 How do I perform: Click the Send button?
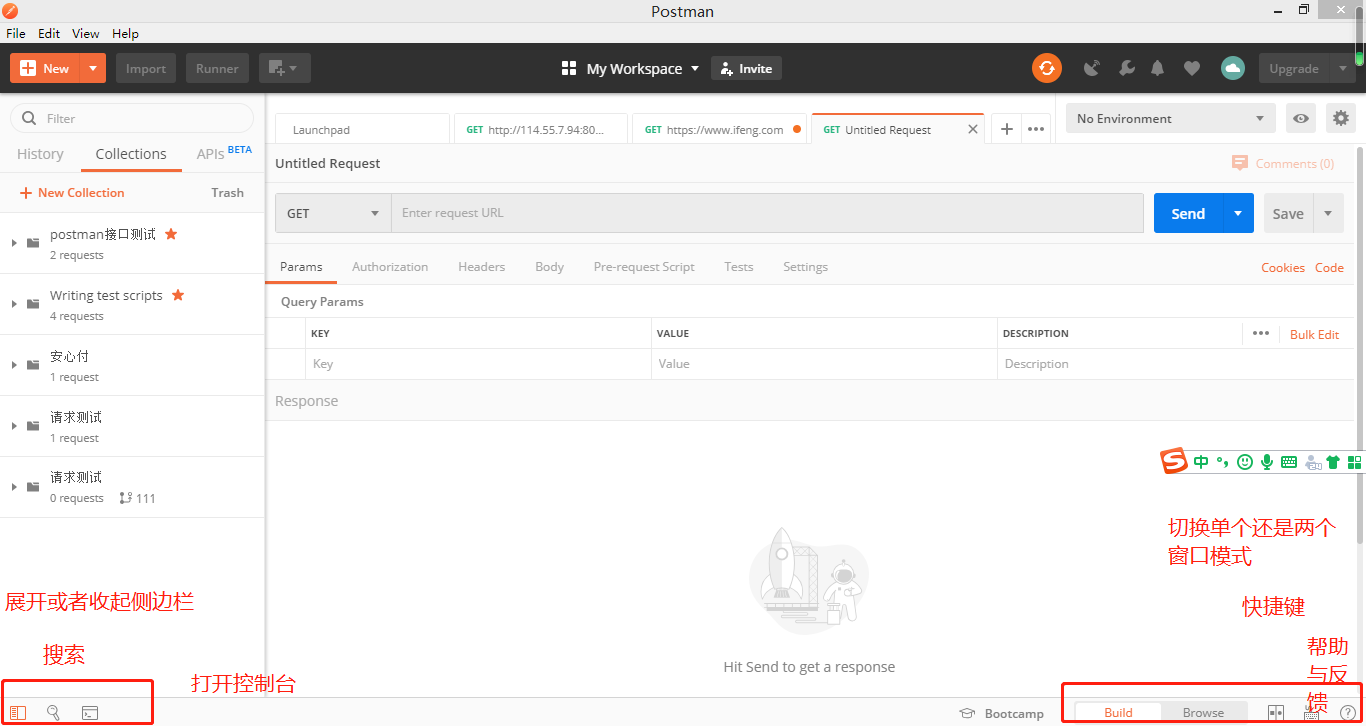point(1188,213)
